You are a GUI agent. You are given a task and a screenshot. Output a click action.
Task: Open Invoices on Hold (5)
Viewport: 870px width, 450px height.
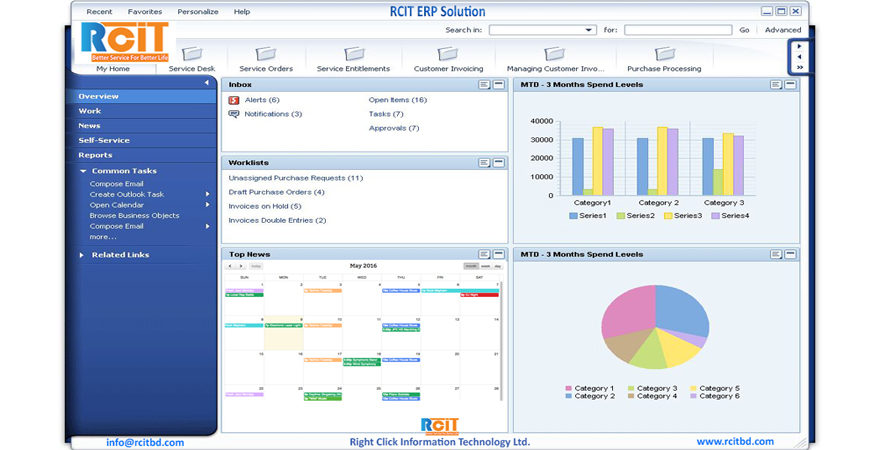[x=265, y=206]
